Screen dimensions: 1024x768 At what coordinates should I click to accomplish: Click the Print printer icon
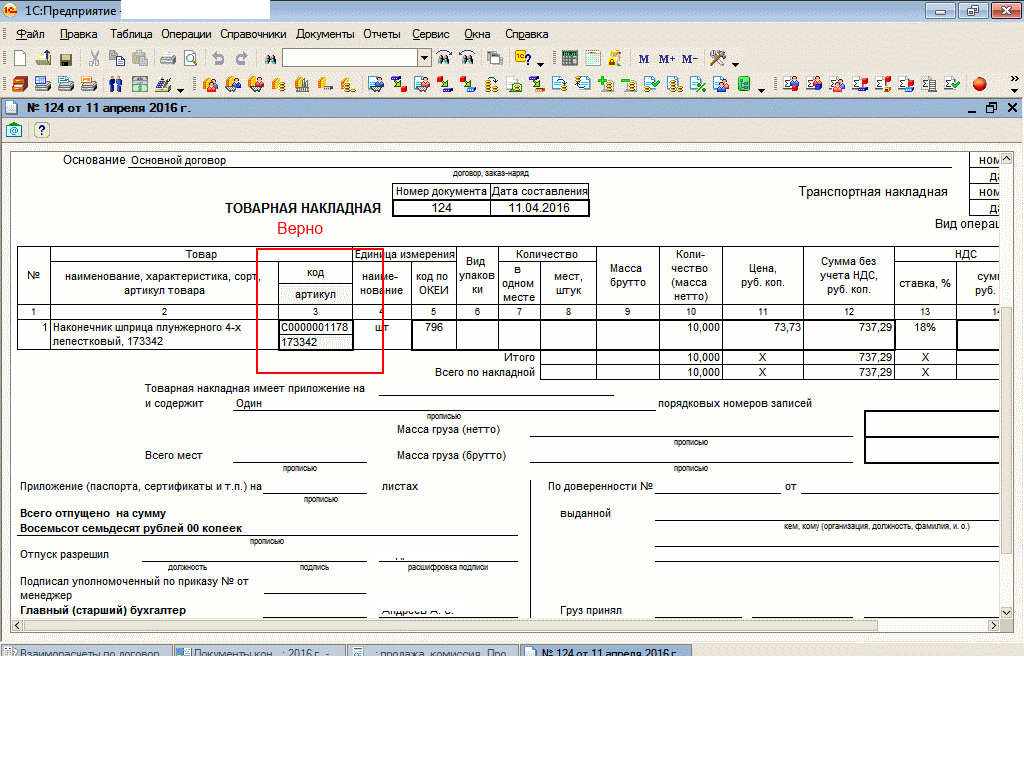(x=168, y=59)
